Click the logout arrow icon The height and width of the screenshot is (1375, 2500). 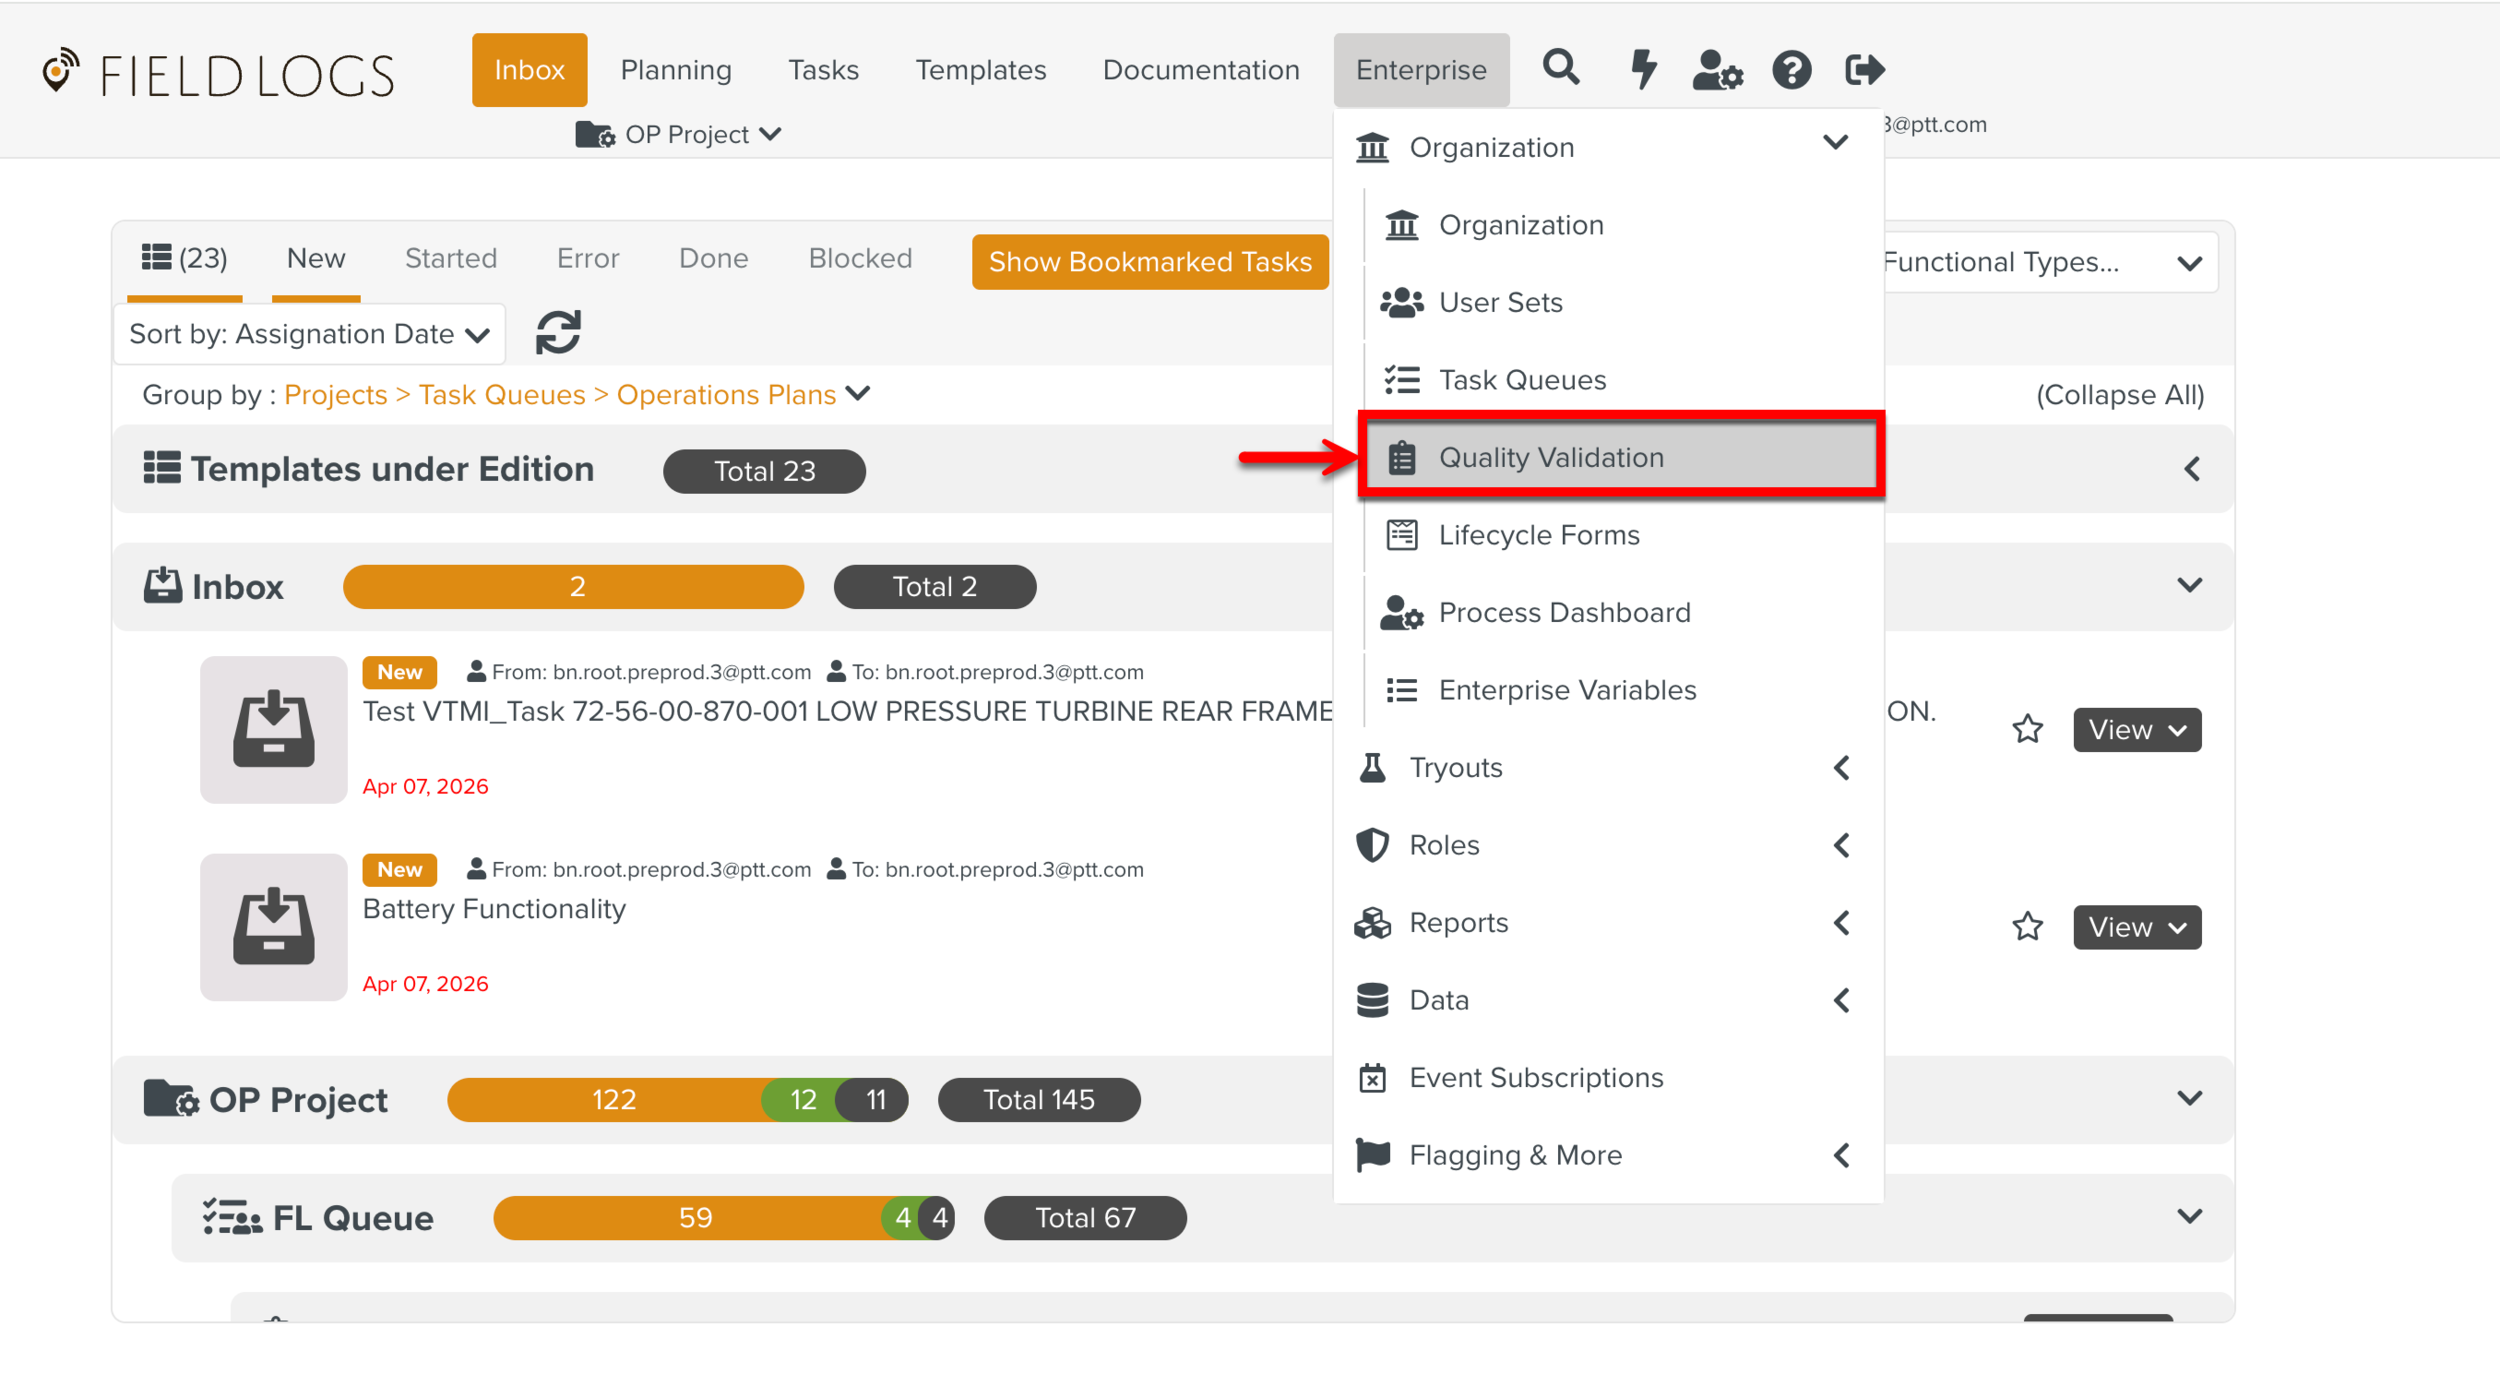[x=1864, y=70]
